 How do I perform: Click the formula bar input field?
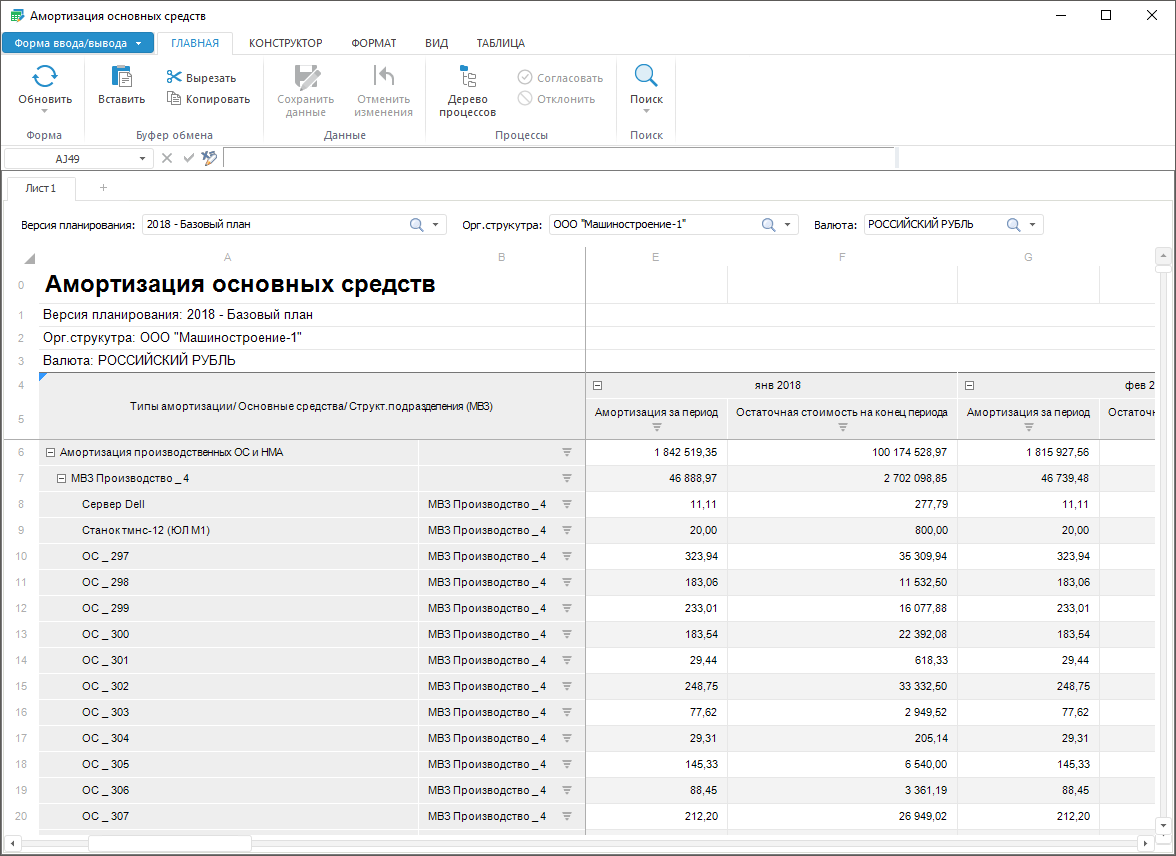point(558,158)
